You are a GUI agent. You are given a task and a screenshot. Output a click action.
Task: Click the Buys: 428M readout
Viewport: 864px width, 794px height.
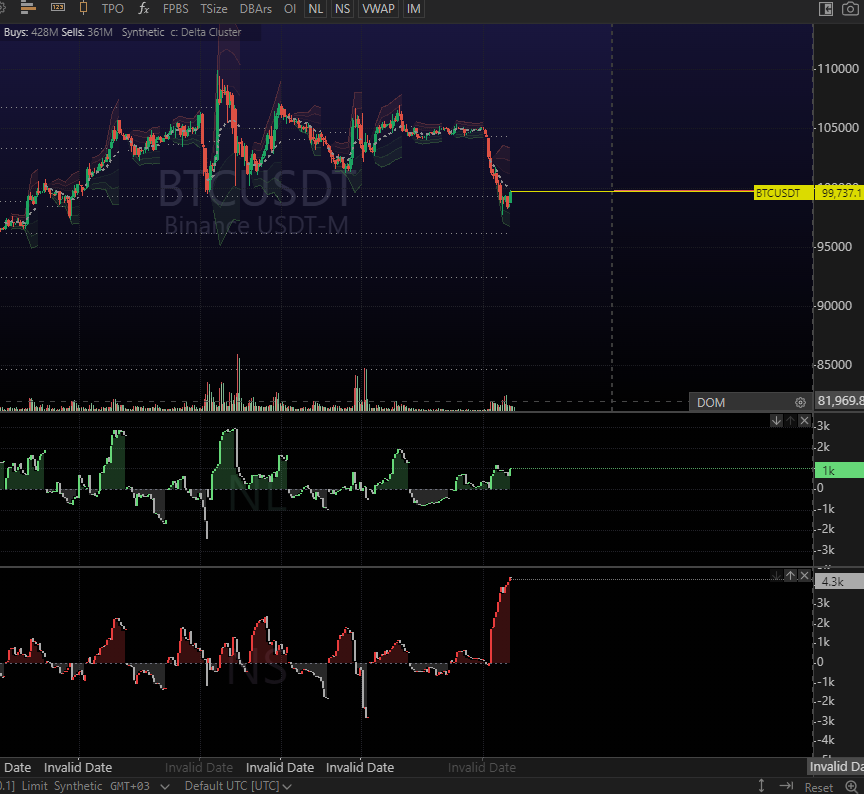point(31,33)
